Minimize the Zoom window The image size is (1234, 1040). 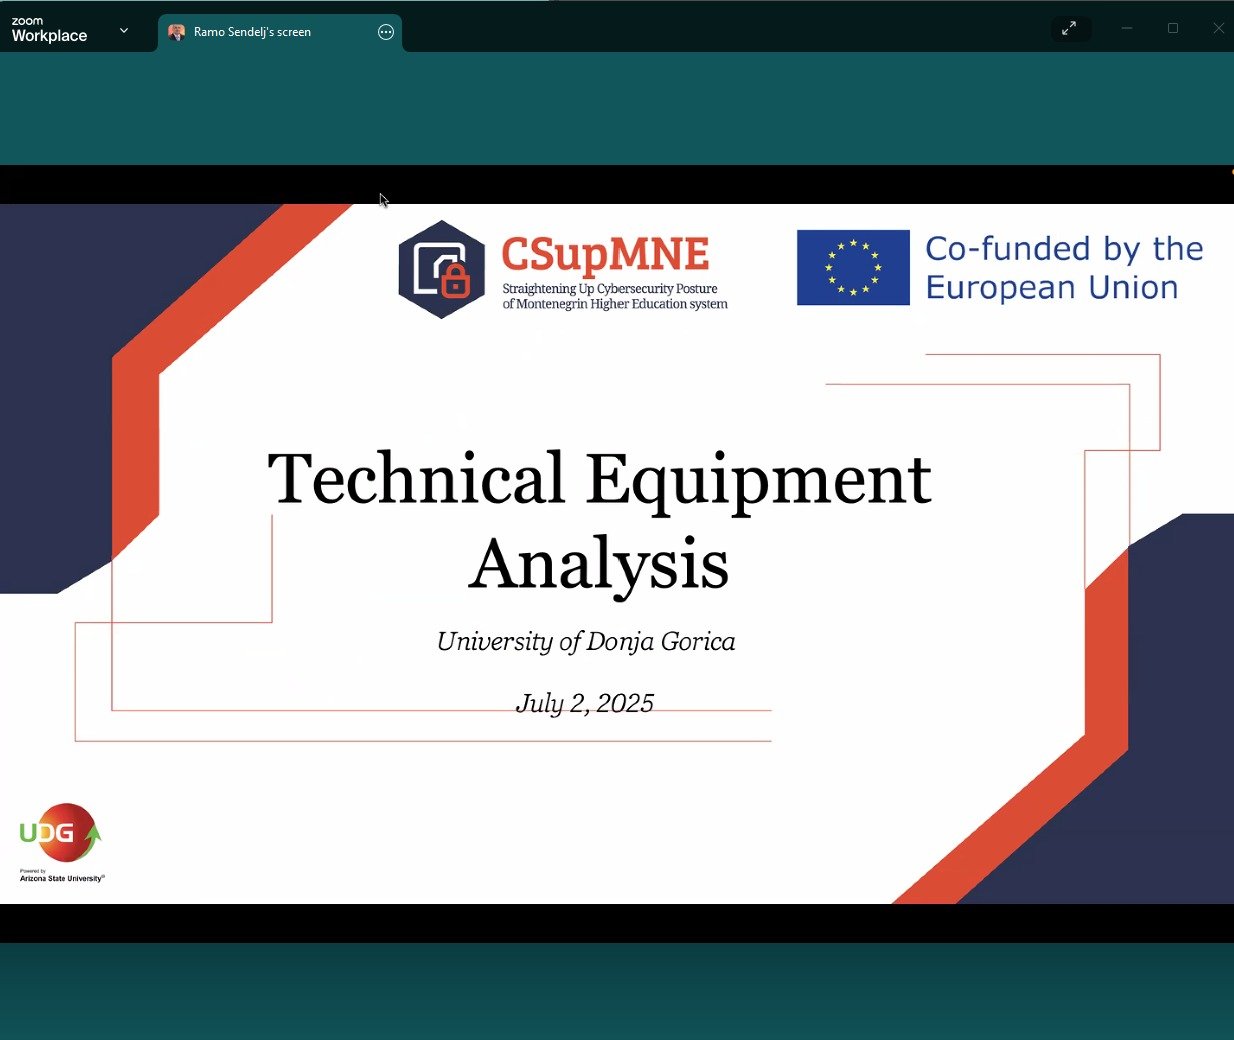click(x=1127, y=28)
